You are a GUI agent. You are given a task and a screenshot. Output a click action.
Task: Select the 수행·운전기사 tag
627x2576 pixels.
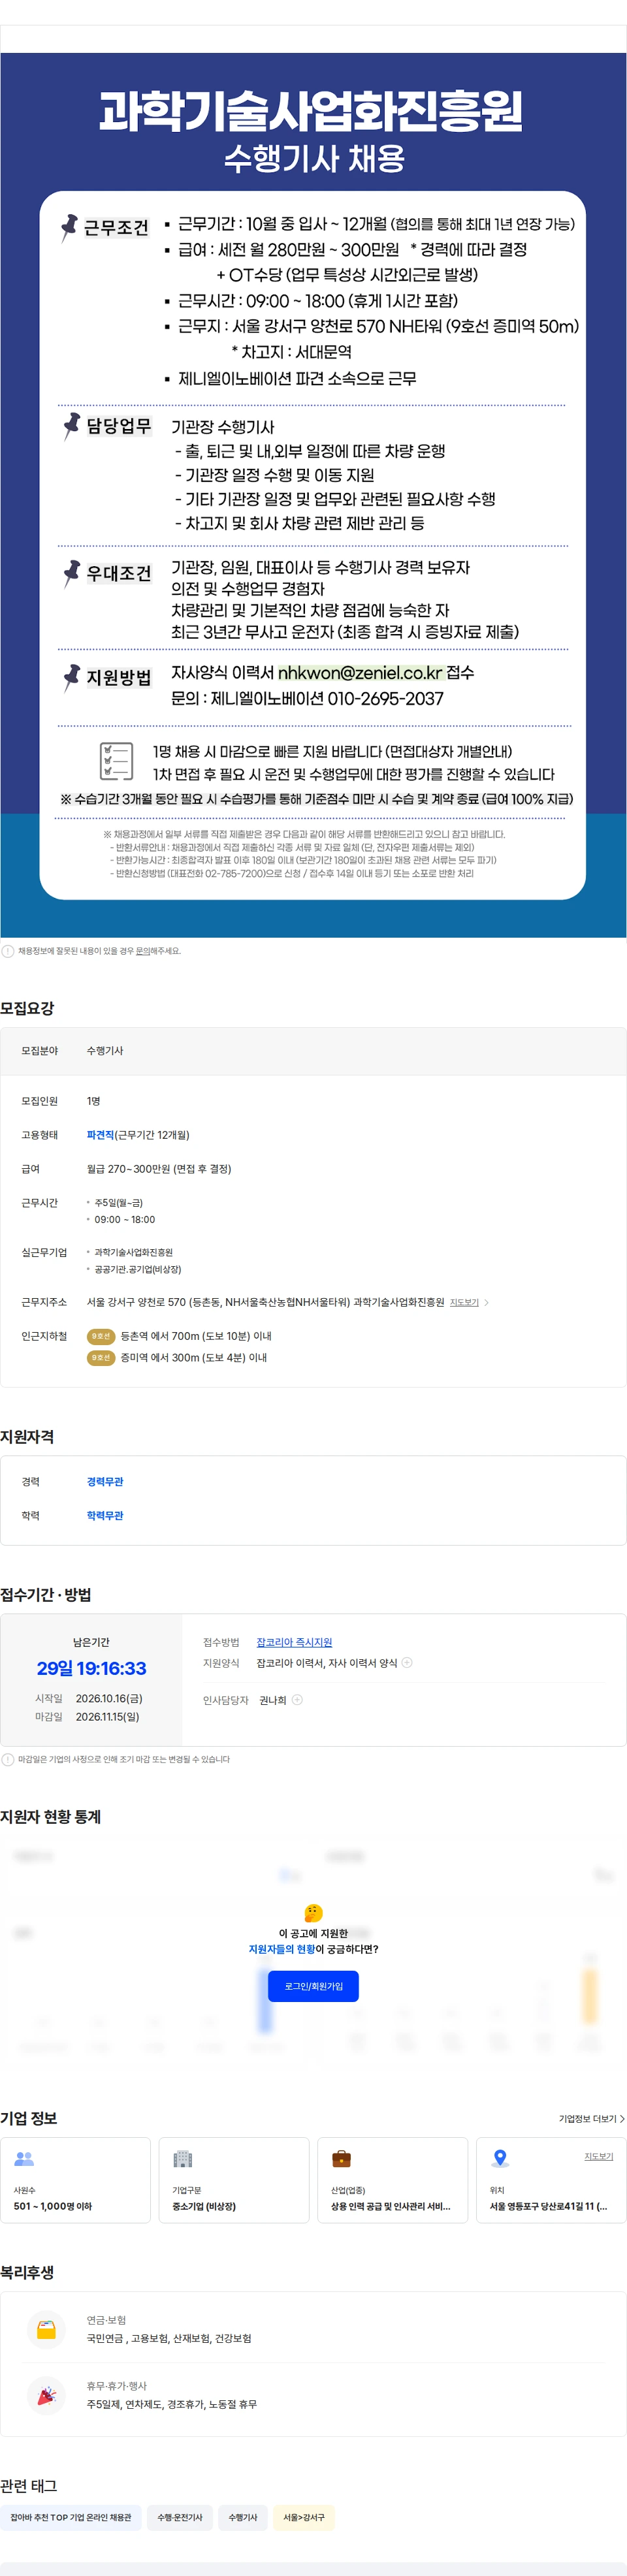[180, 2517]
